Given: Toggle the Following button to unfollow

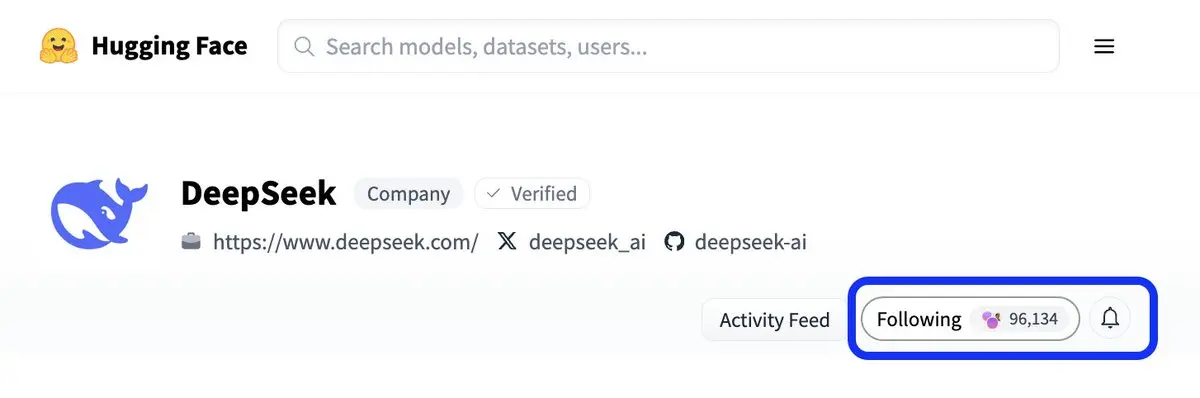Looking at the screenshot, I should tap(970, 319).
